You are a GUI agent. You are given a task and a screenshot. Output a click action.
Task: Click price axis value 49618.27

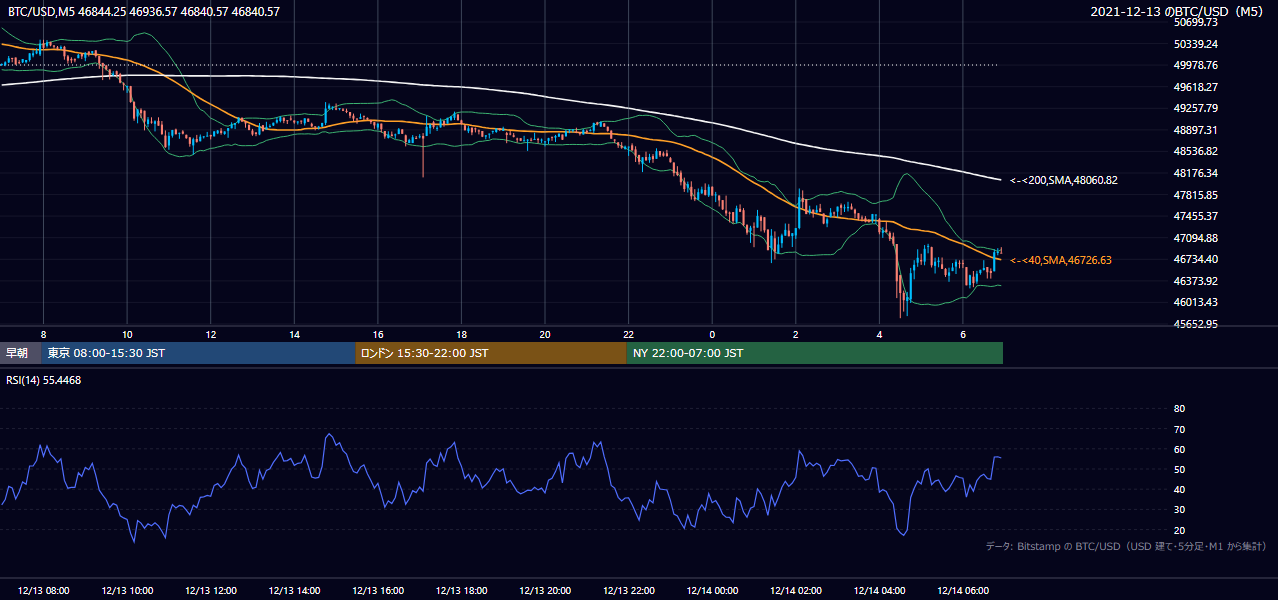[1196, 87]
